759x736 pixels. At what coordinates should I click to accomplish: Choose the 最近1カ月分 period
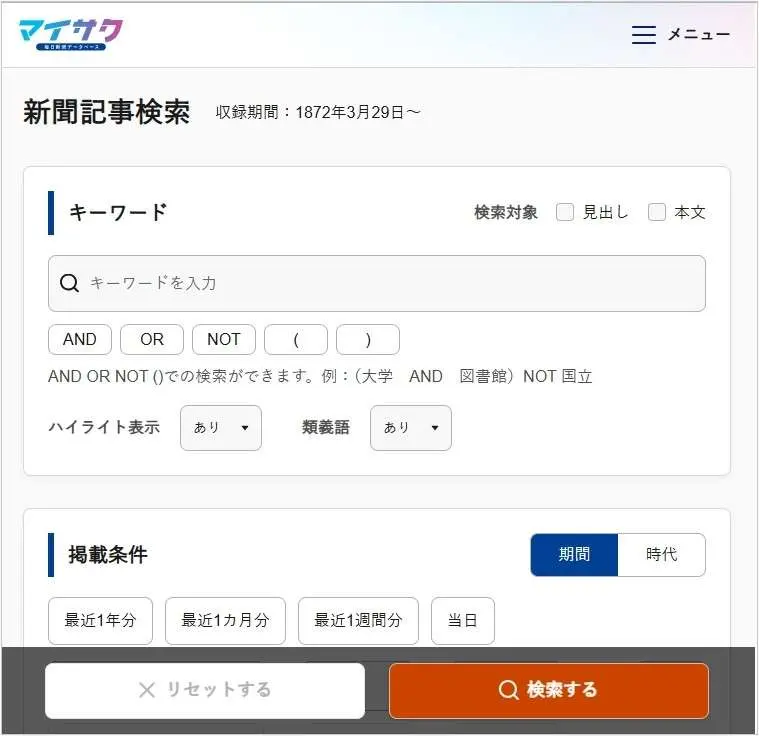pyautogui.click(x=225, y=620)
